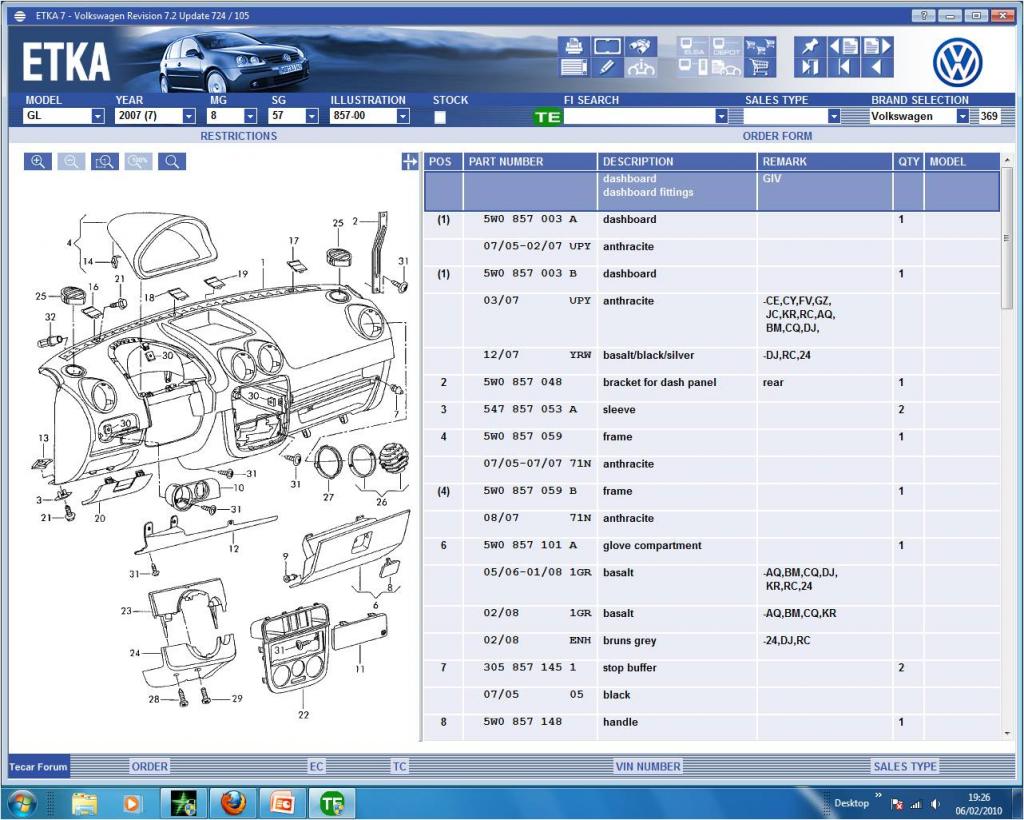Select part number 547 857 053 A
Viewport: 1024px width, 820px height.
click(530, 409)
